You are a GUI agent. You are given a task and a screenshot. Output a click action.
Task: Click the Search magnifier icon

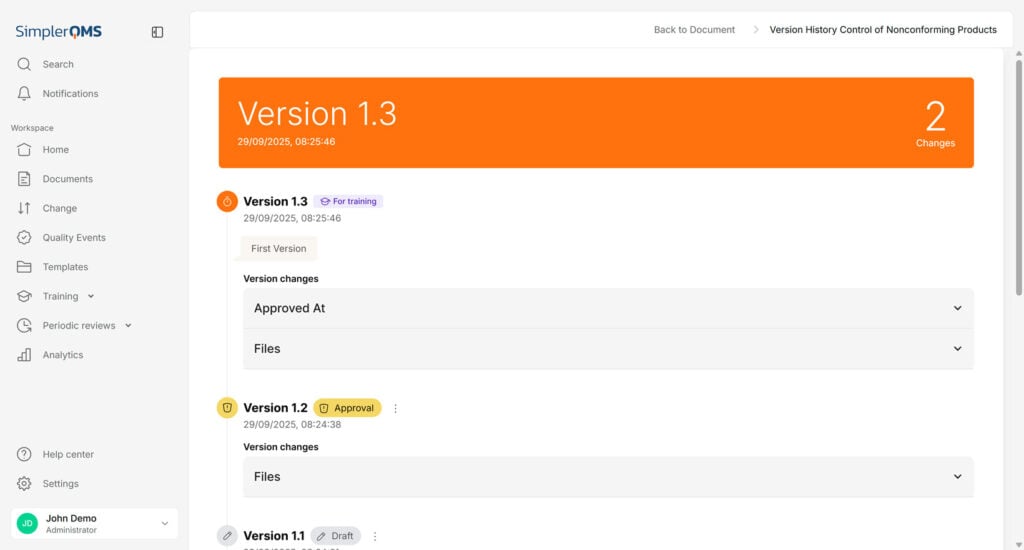(x=24, y=64)
